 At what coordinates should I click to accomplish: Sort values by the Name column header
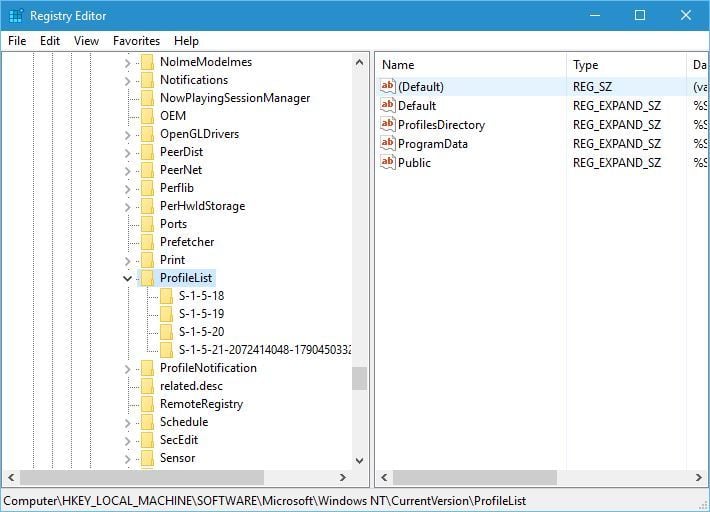(x=471, y=65)
